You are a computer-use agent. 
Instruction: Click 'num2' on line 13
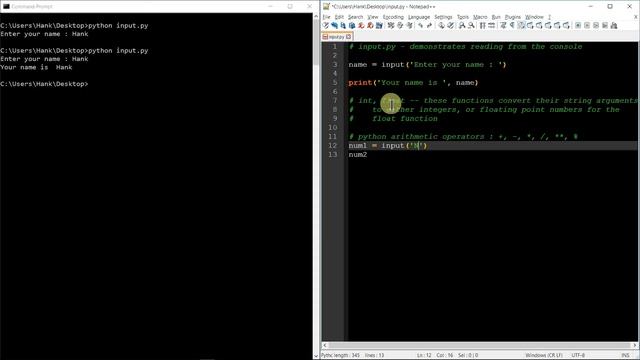click(358, 155)
